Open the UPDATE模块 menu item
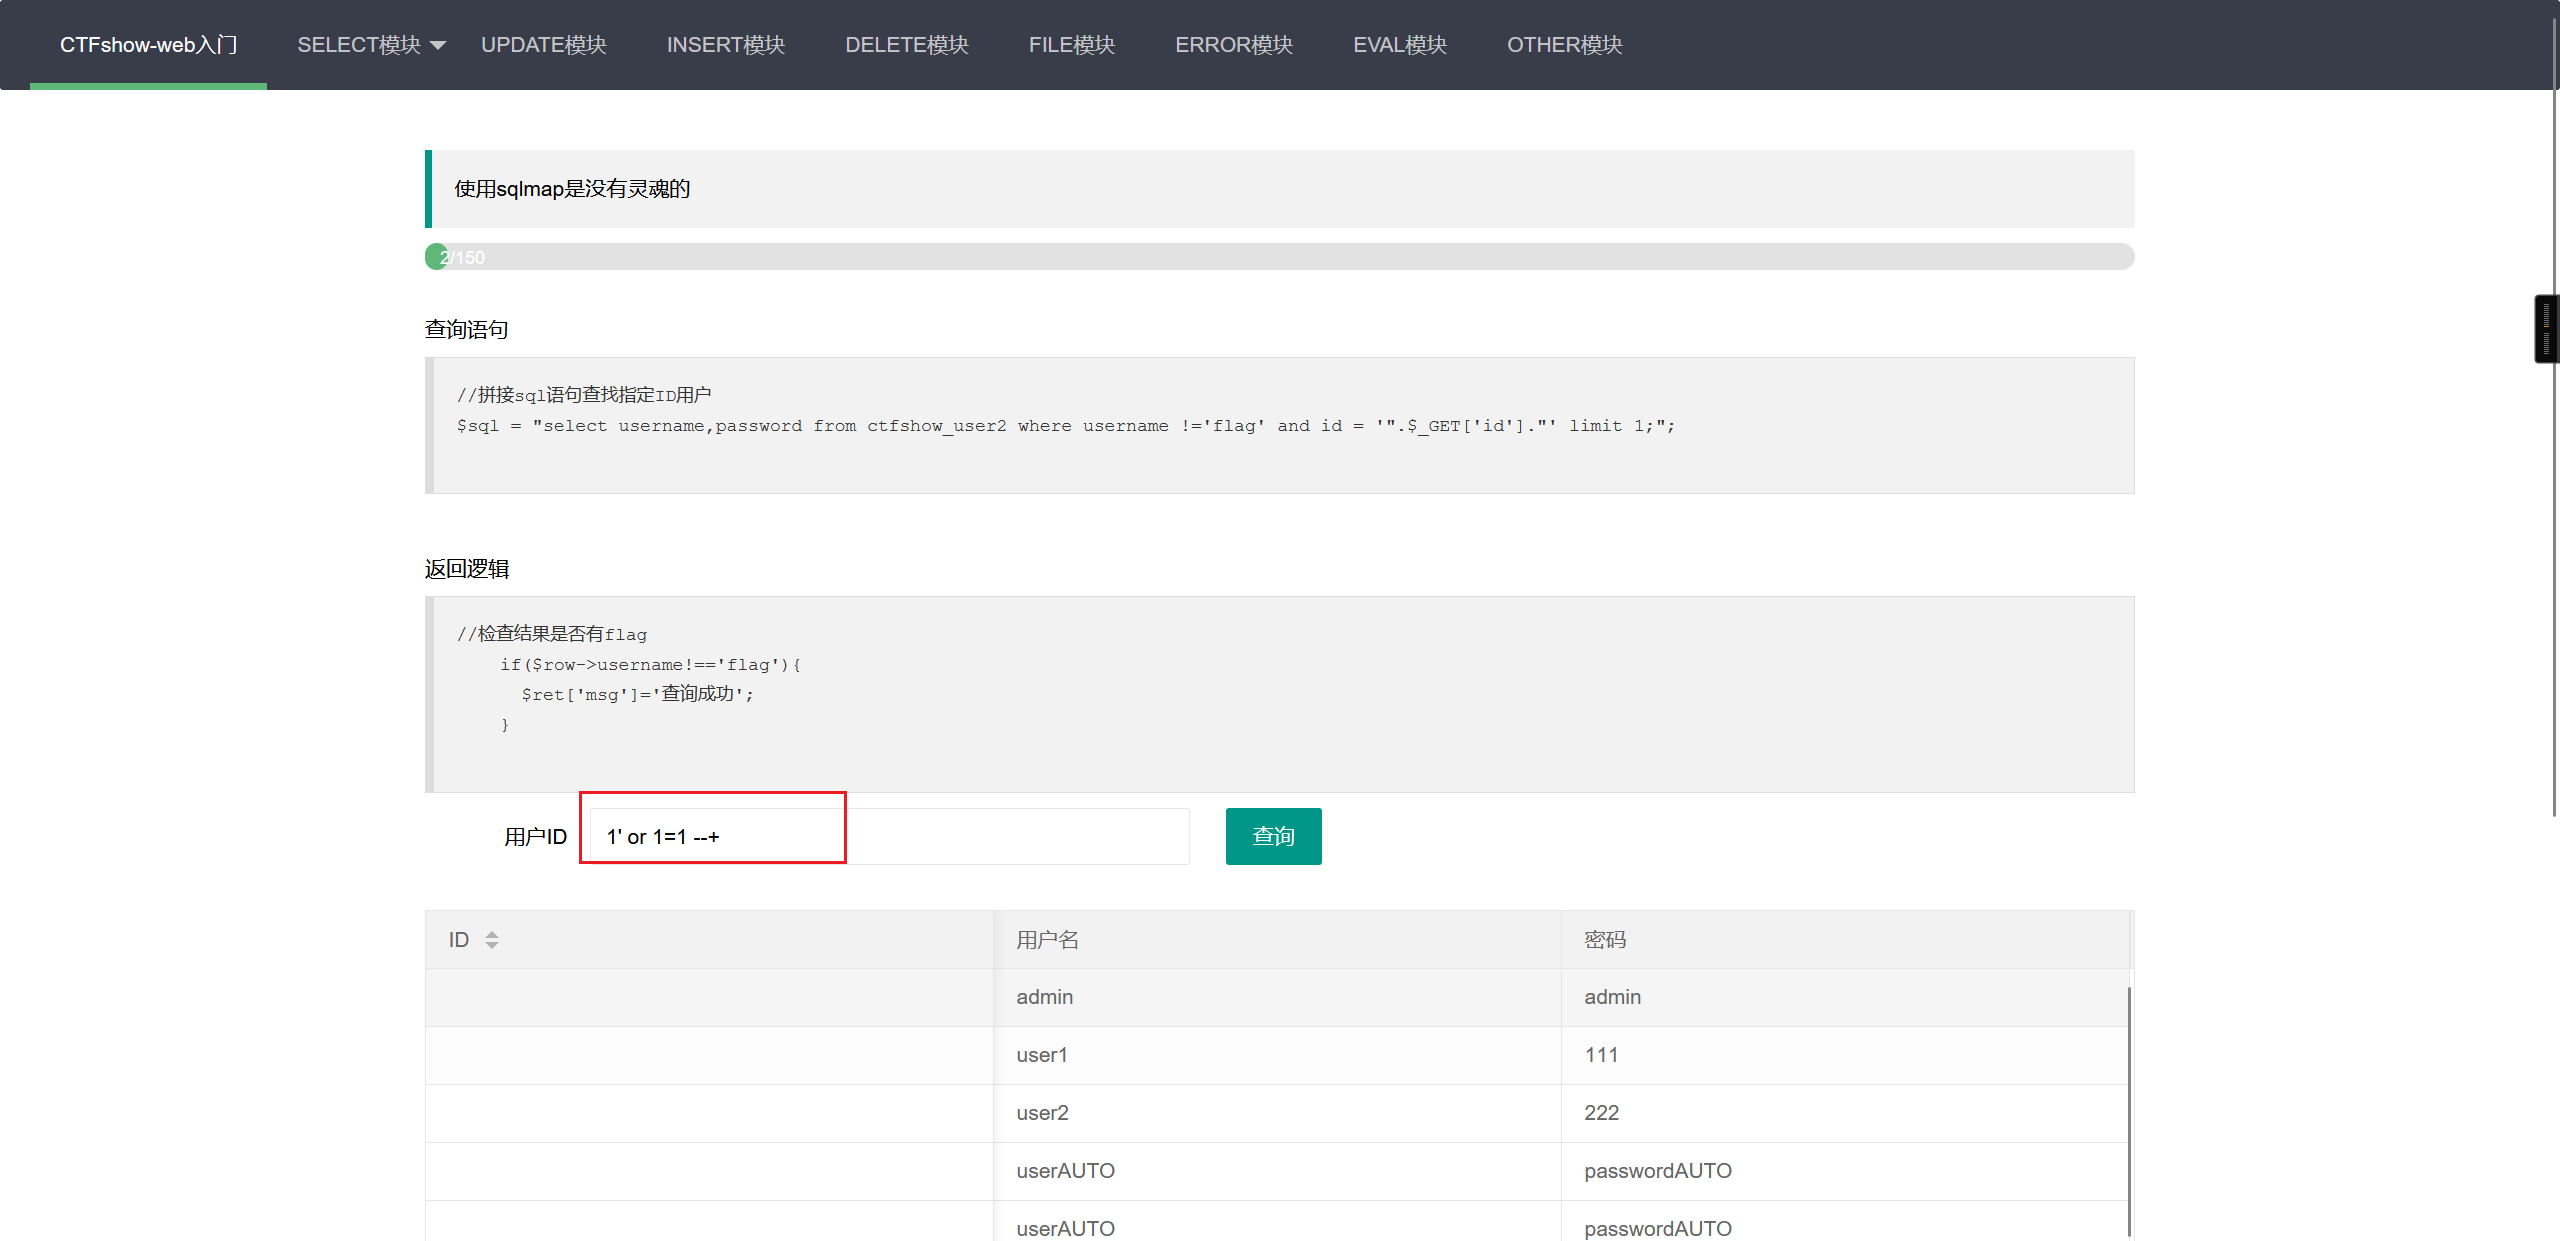This screenshot has height=1241, width=2560. [x=543, y=45]
